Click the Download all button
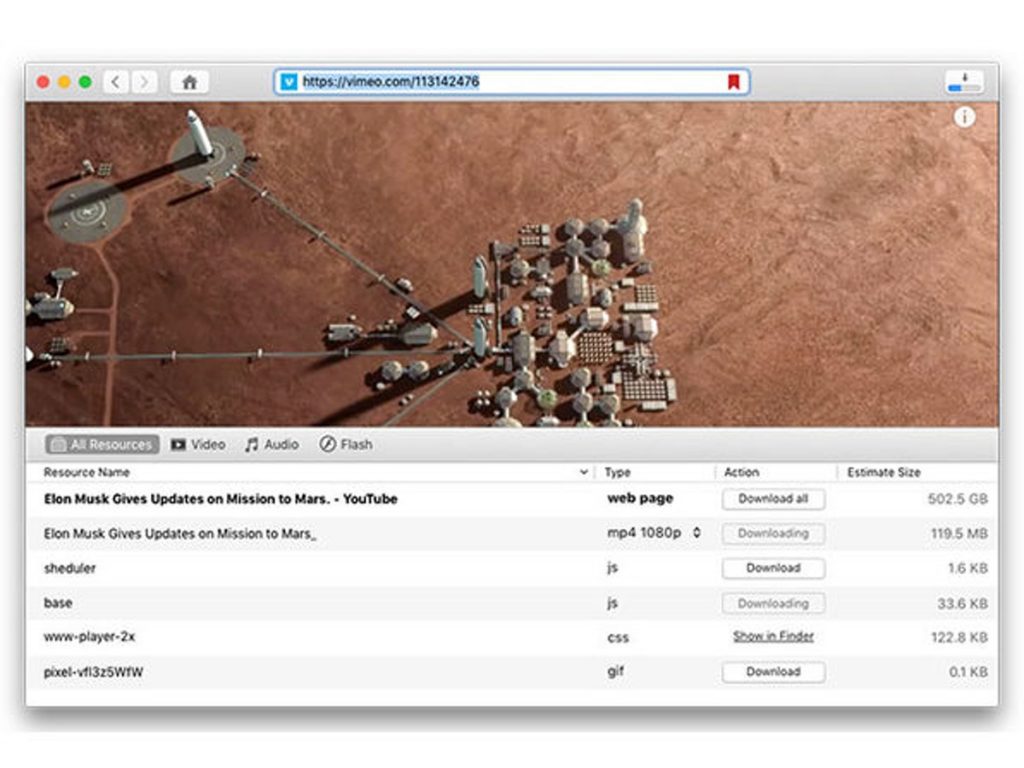Screen dimensions: 1024x768 773,499
